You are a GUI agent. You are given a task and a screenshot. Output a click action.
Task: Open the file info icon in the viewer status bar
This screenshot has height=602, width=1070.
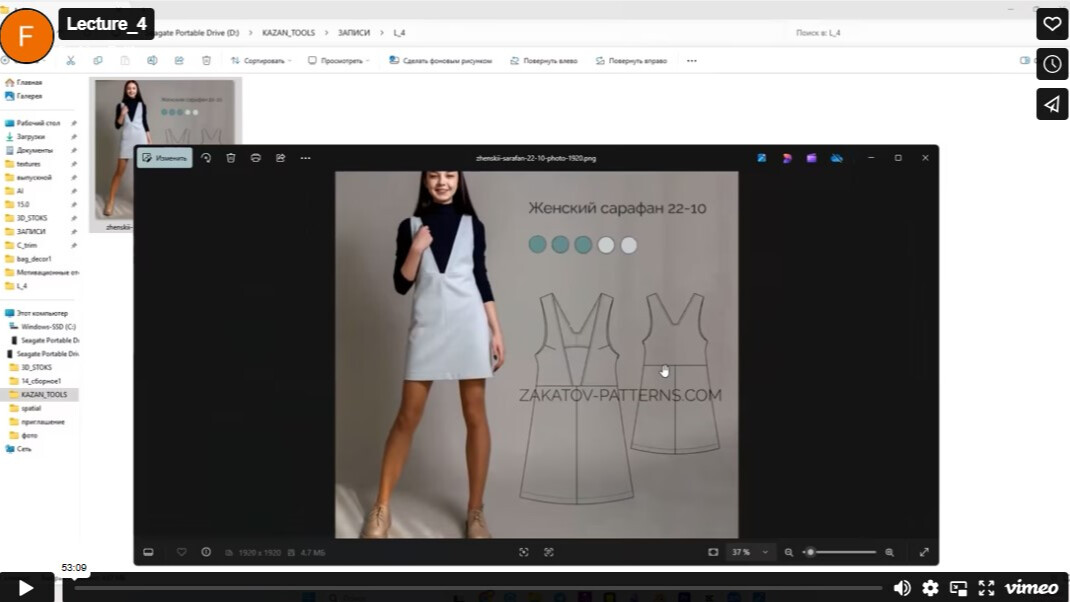(206, 552)
